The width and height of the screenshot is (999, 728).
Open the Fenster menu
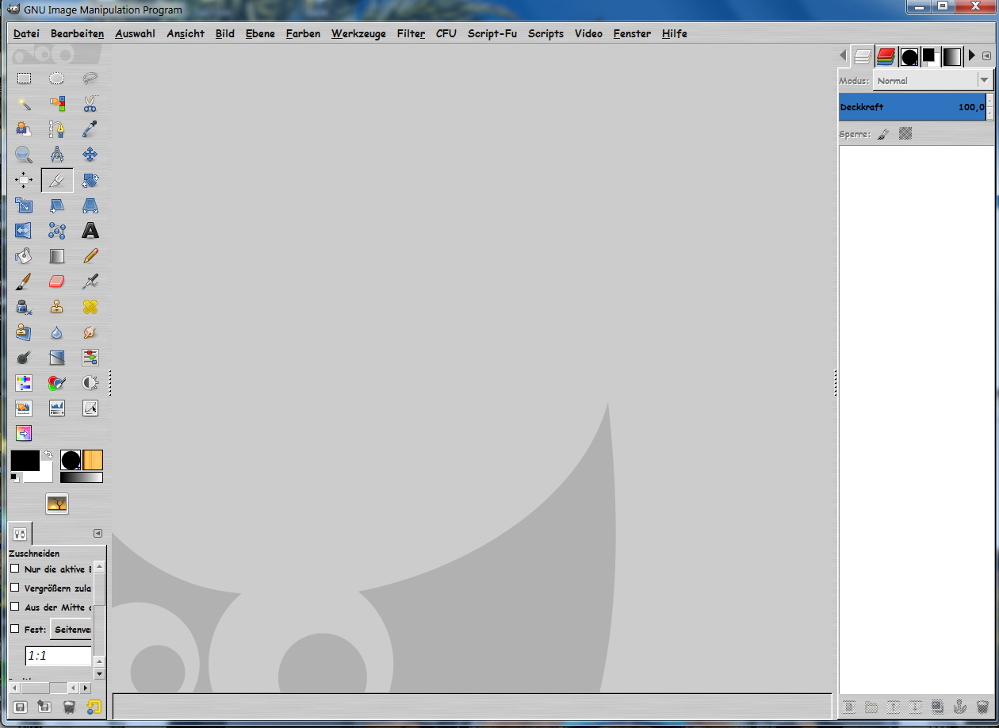click(x=632, y=34)
